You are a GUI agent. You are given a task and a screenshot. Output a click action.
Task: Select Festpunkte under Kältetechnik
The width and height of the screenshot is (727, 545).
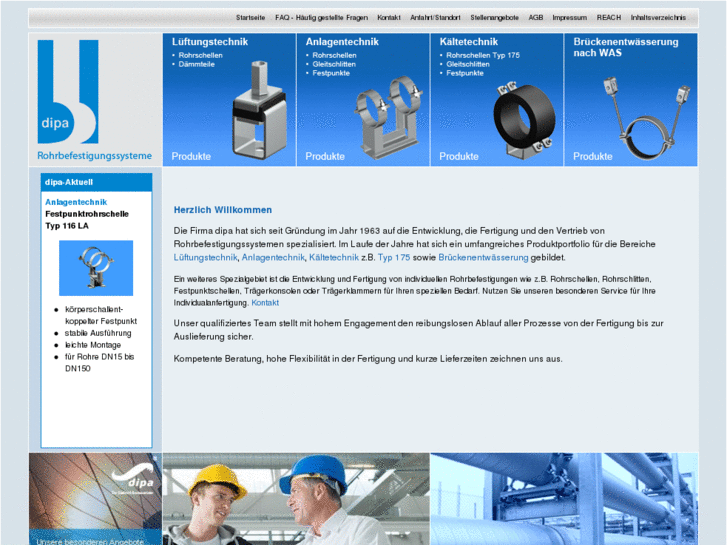pyautogui.click(x=465, y=73)
